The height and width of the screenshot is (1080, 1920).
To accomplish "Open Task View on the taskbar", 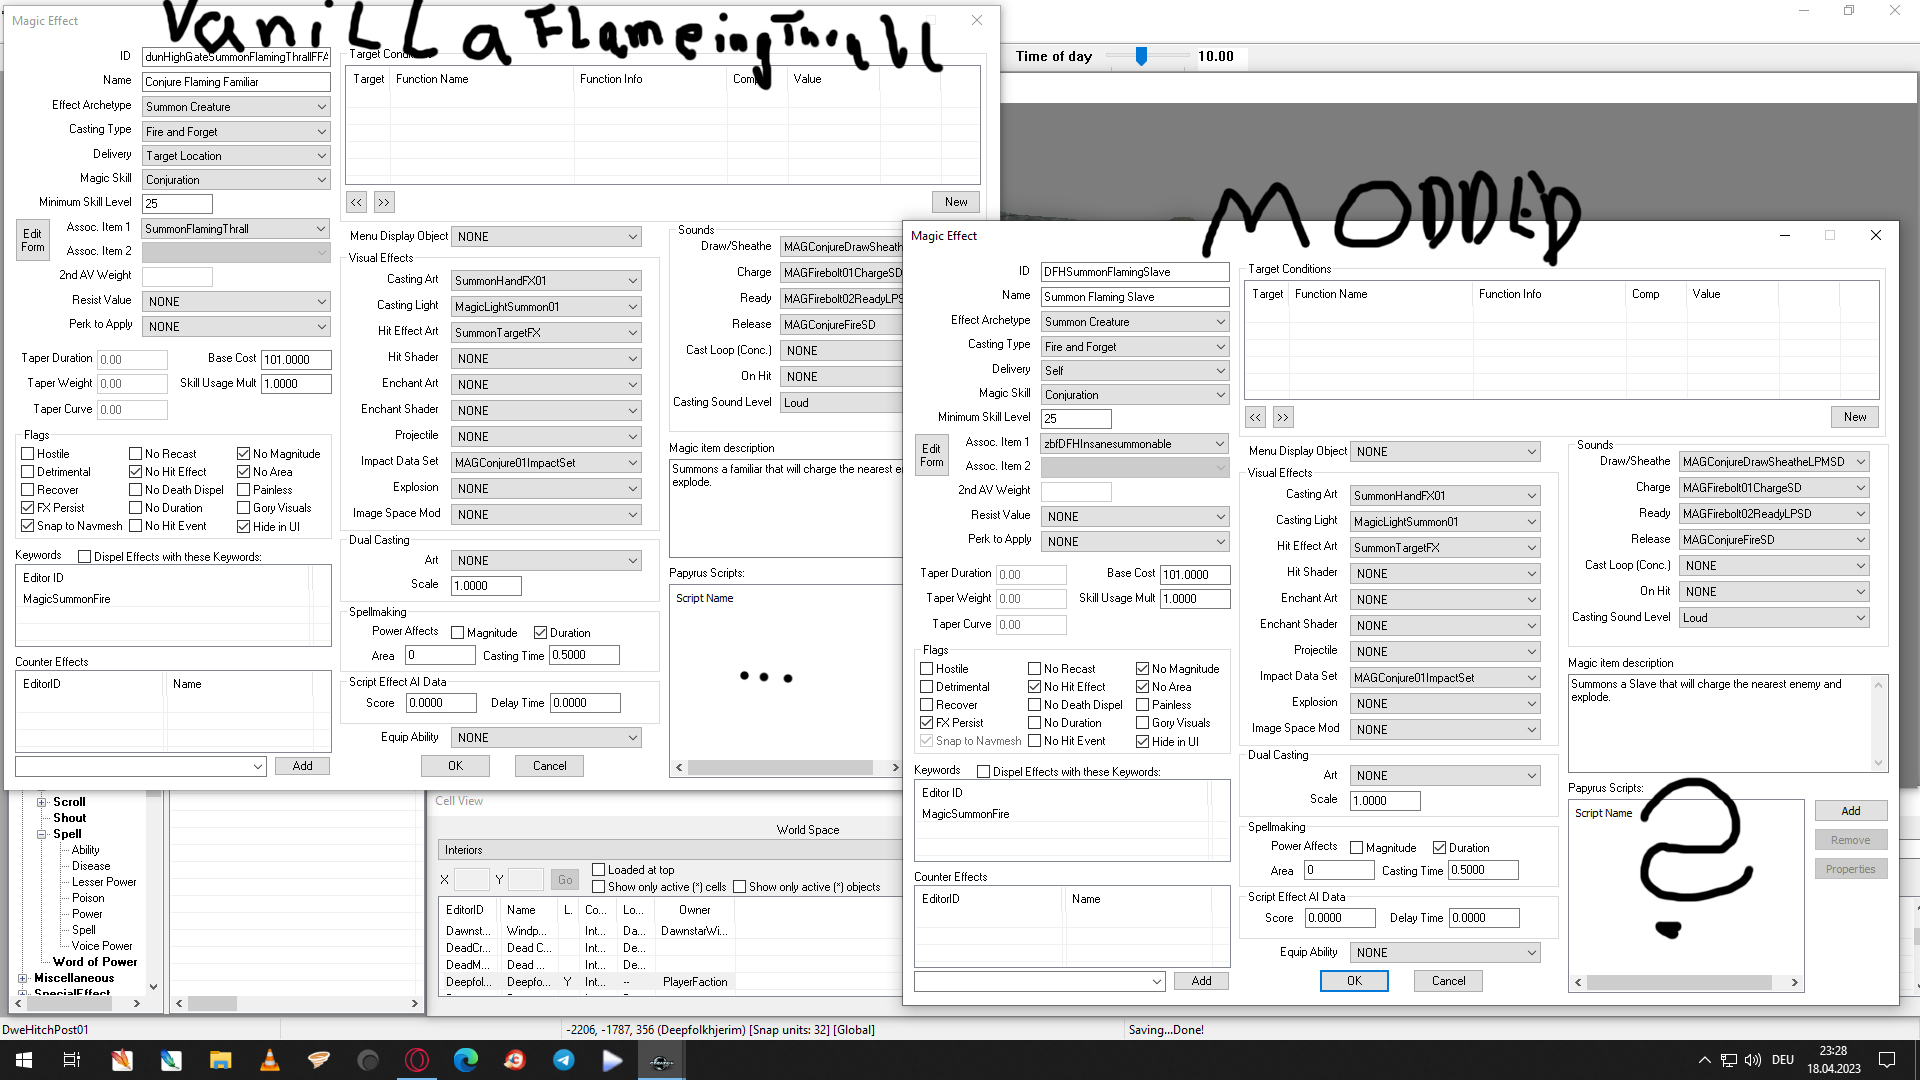I will pyautogui.click(x=72, y=1060).
